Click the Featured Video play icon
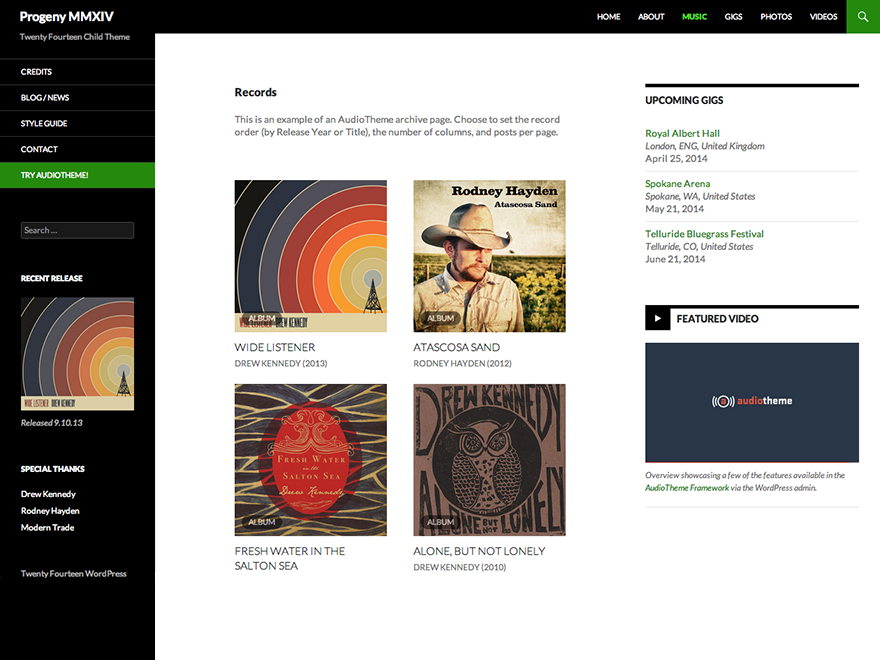The image size is (880, 660). 657,319
